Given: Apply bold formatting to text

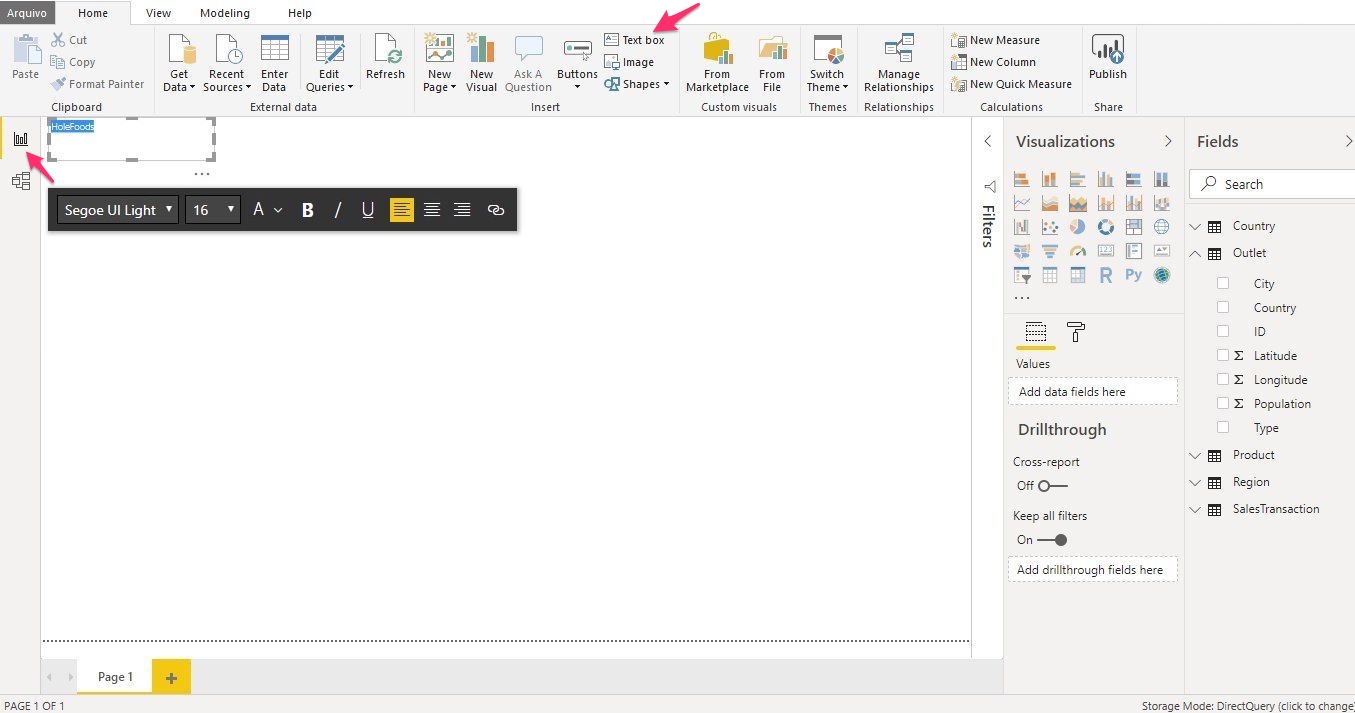Looking at the screenshot, I should [308, 210].
